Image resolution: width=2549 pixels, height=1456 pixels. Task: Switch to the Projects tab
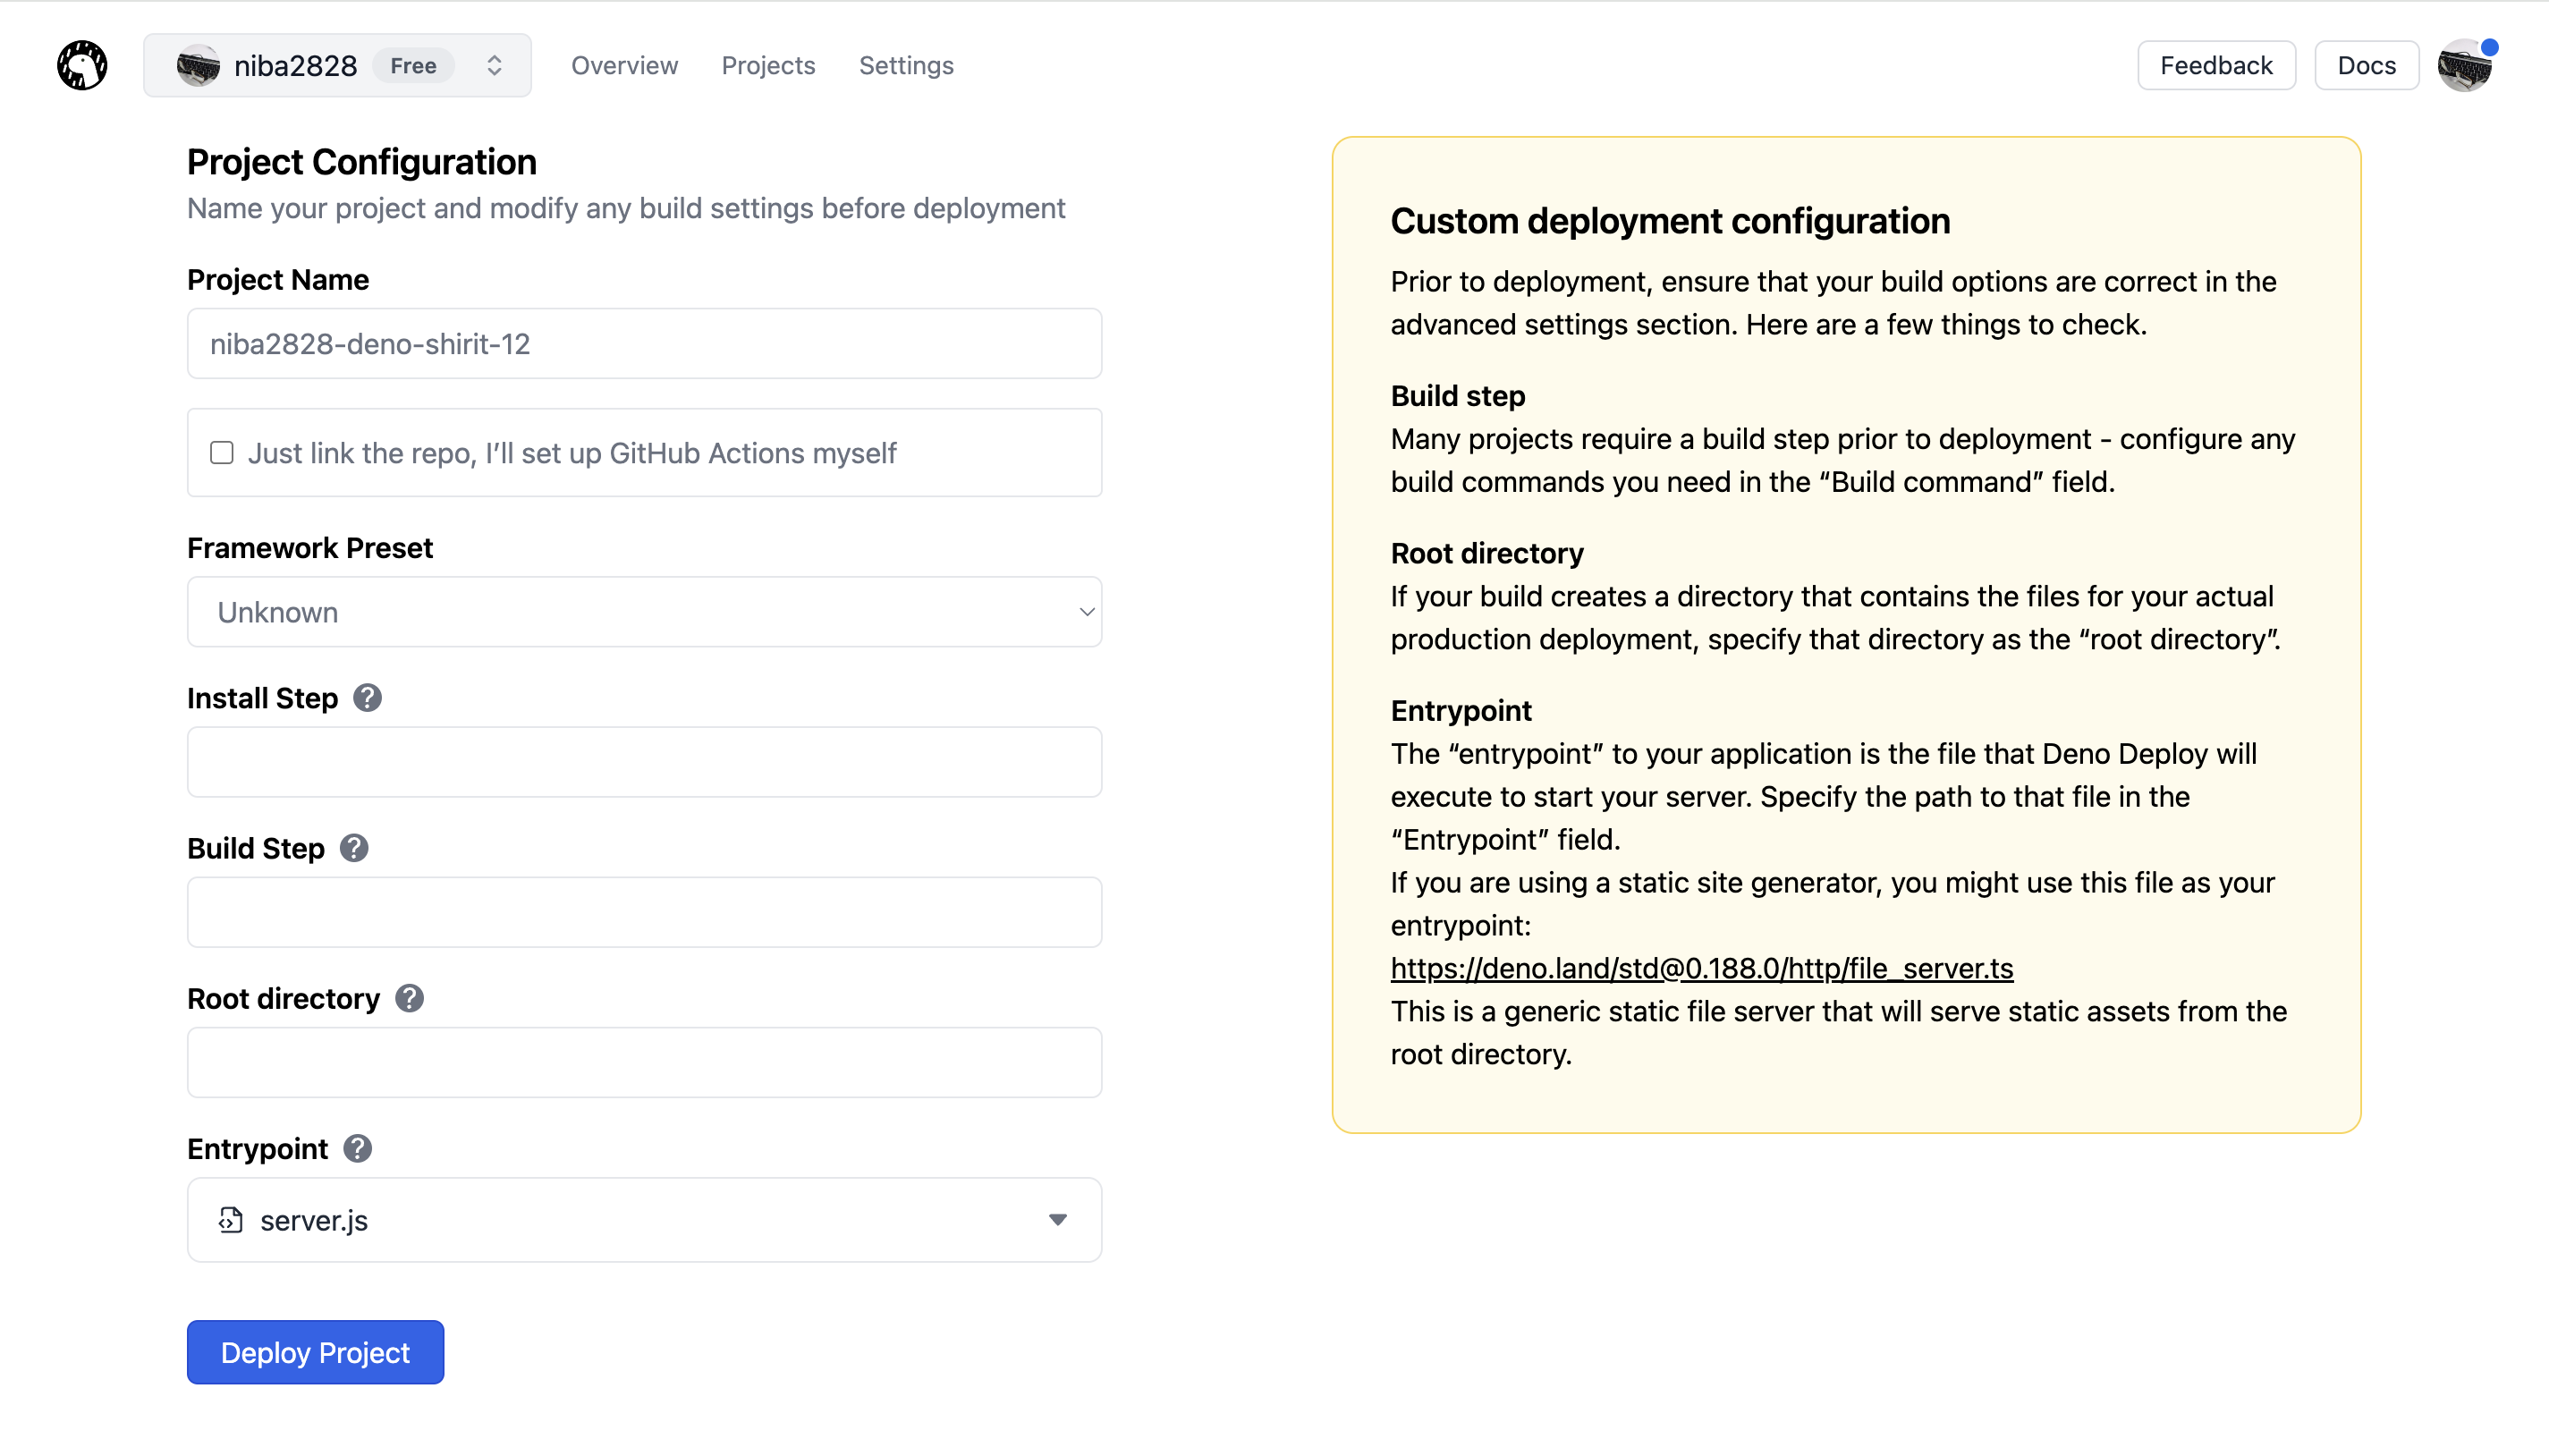pos(768,66)
